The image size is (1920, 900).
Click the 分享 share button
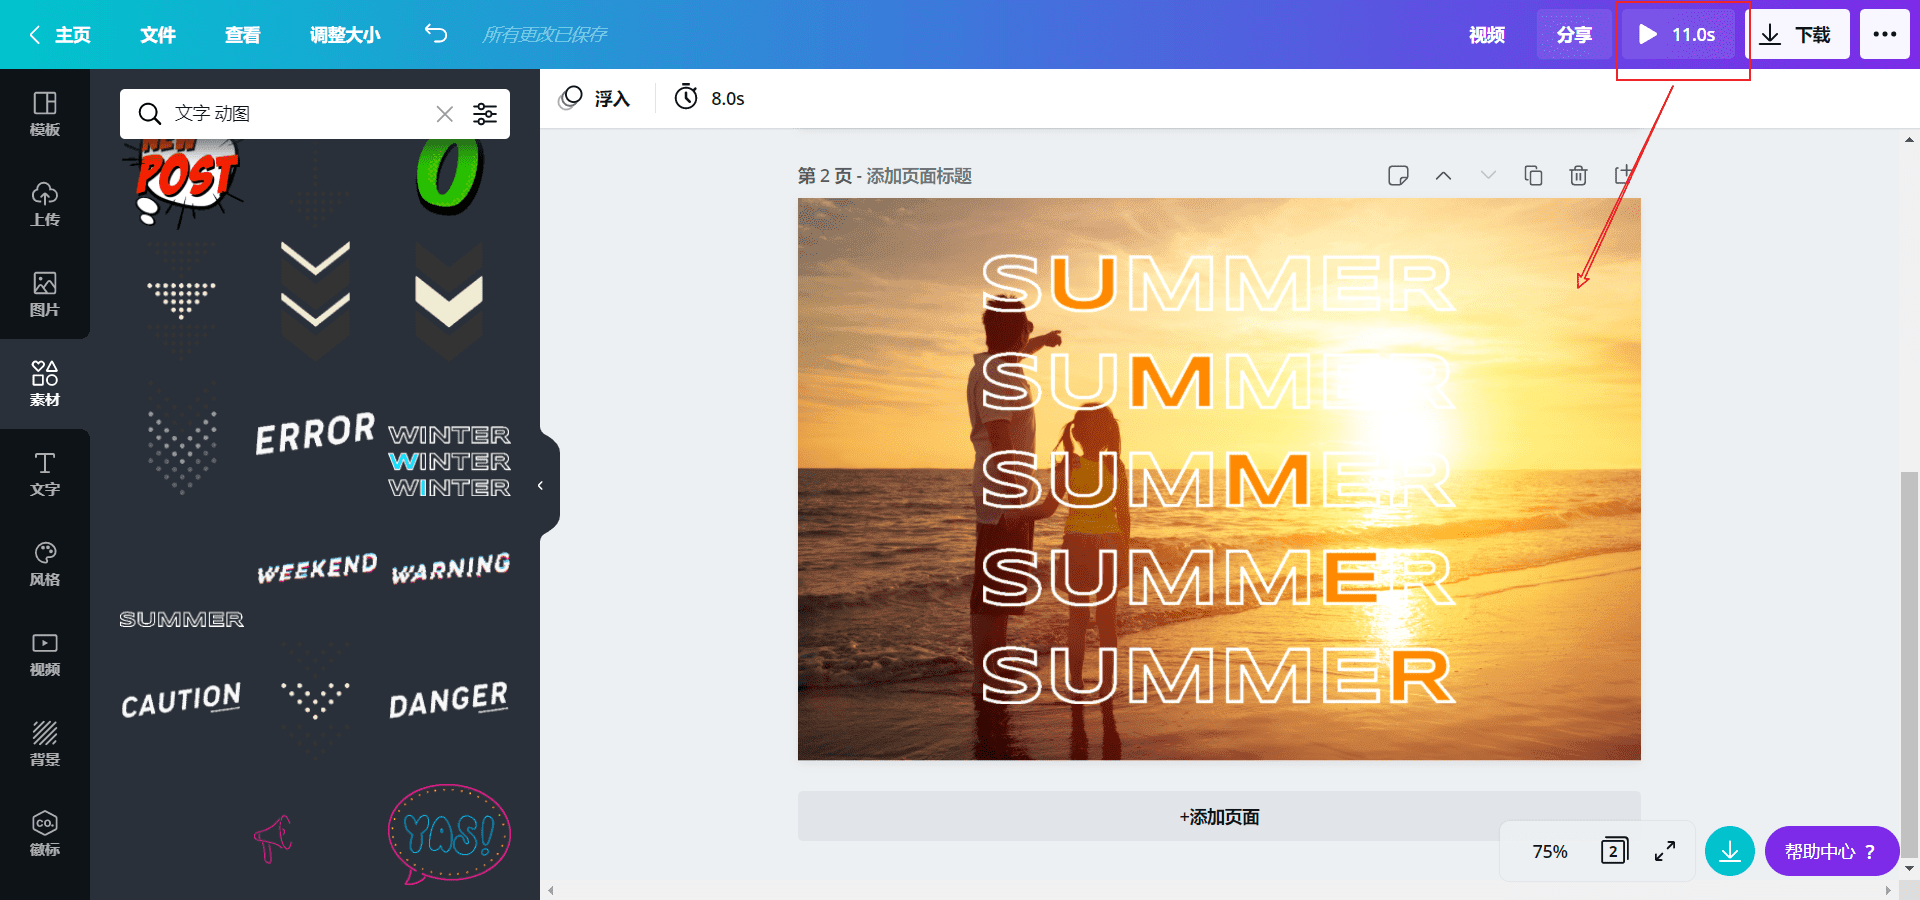pyautogui.click(x=1574, y=35)
